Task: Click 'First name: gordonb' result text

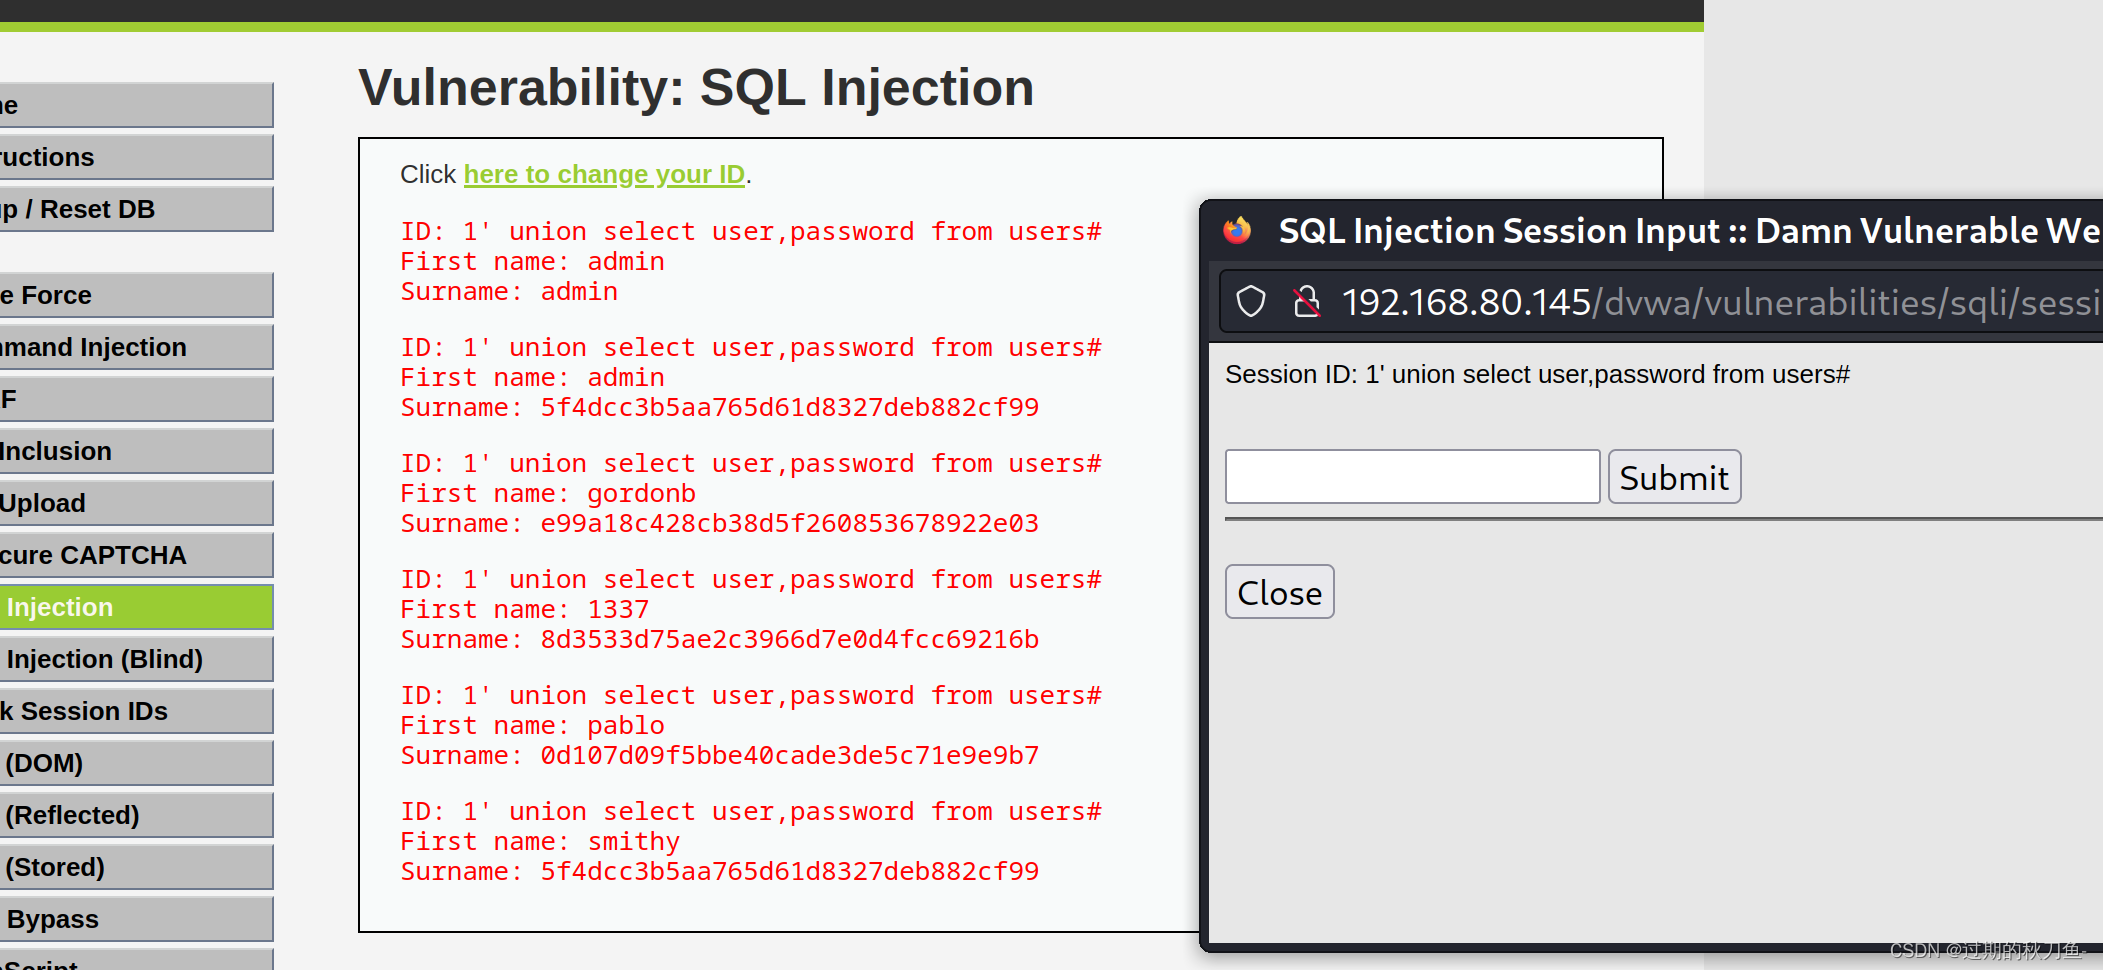Action: coord(548,494)
